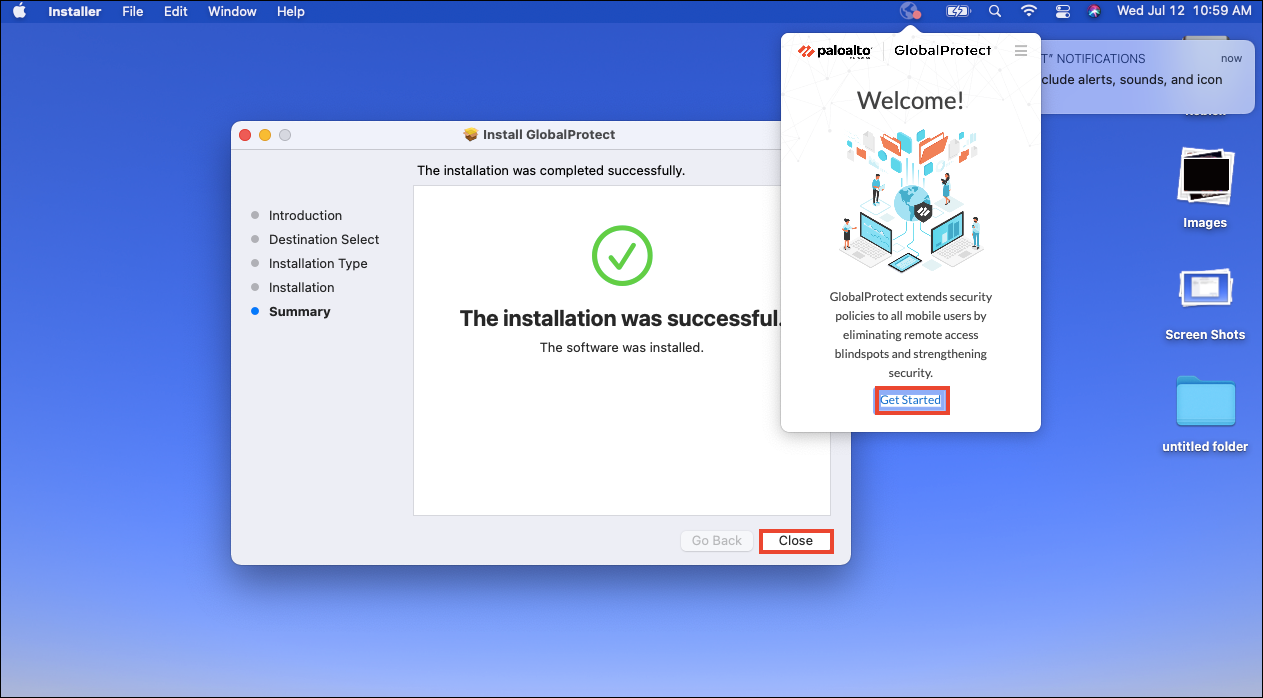The height and width of the screenshot is (698, 1263).
Task: Open the untitled folder on desktop
Action: [1205, 414]
